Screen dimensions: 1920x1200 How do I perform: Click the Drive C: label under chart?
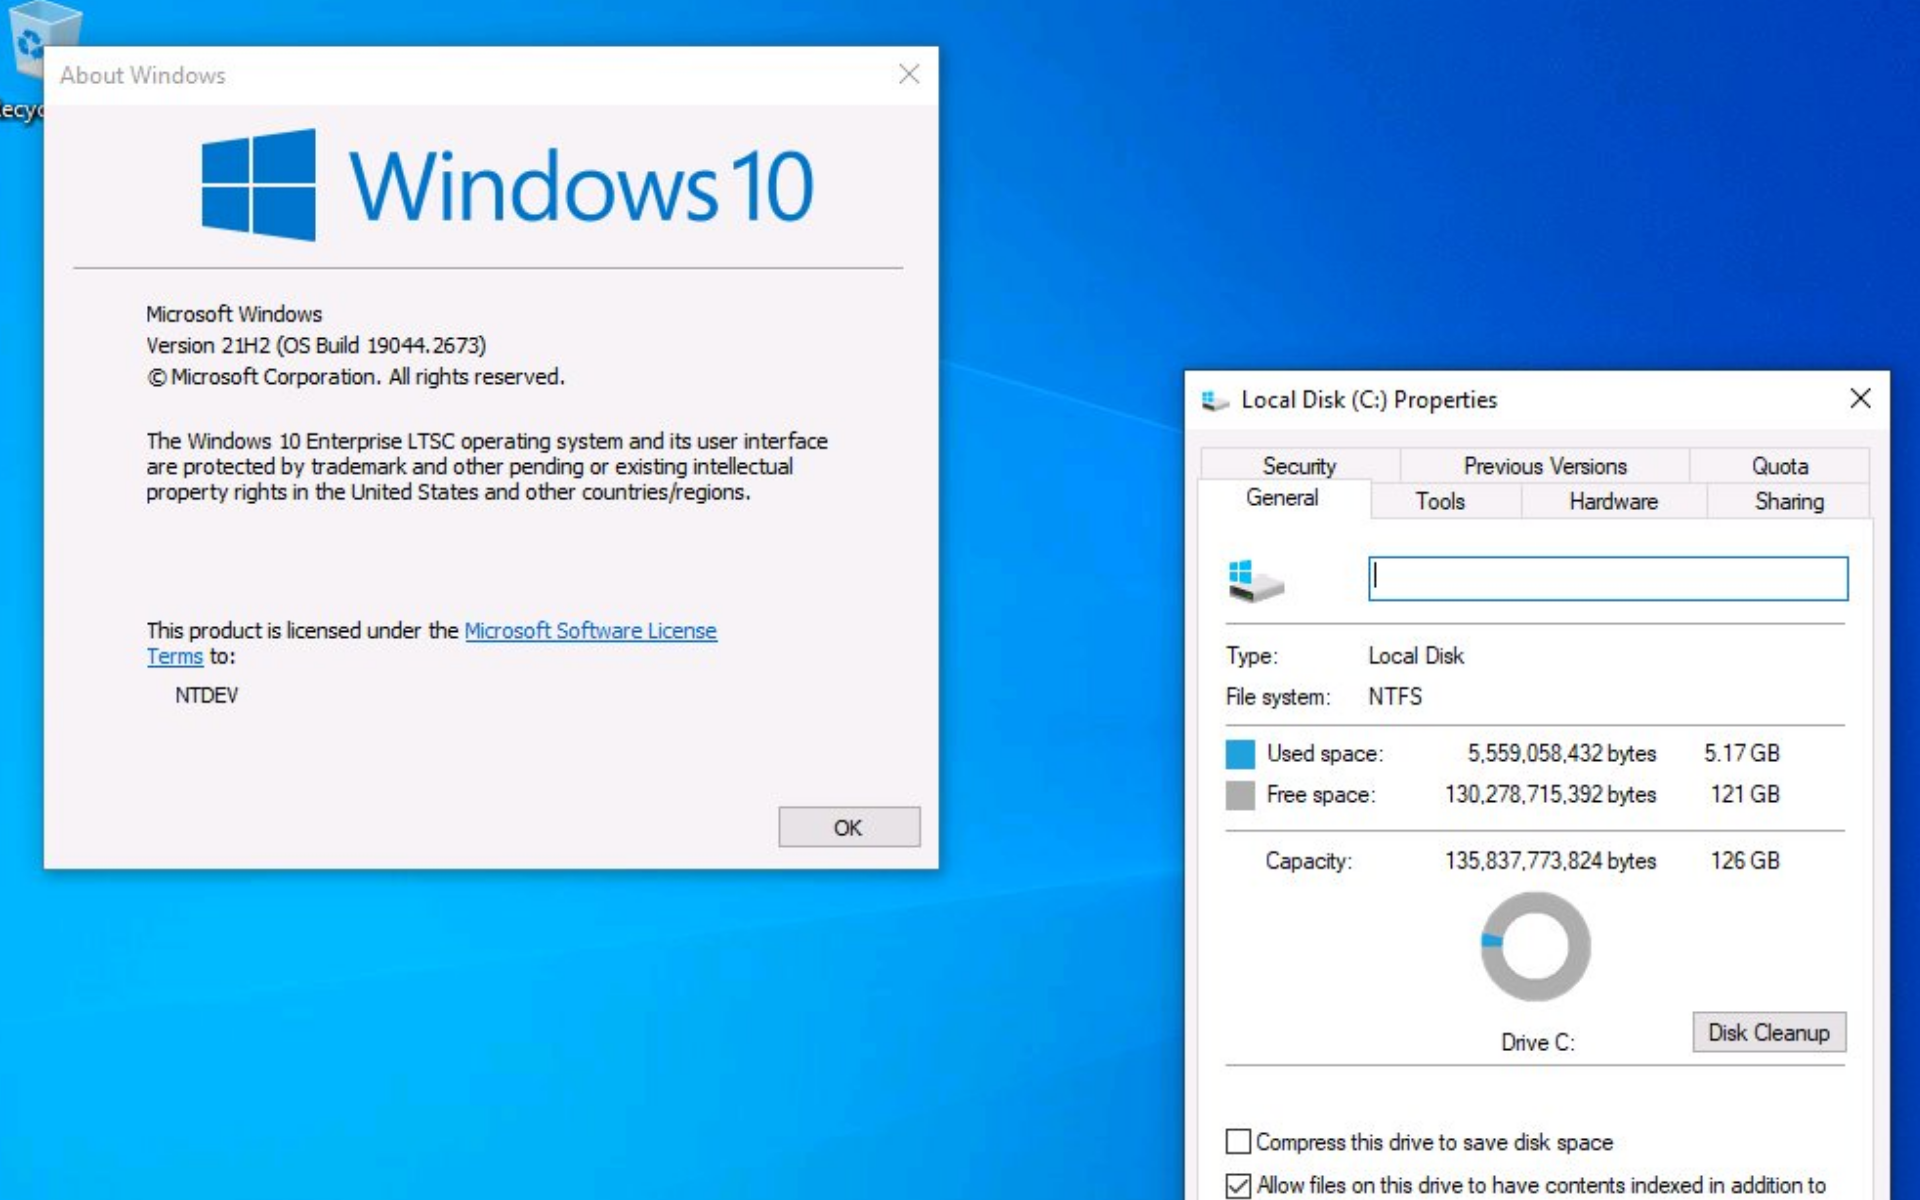[x=1537, y=1043]
